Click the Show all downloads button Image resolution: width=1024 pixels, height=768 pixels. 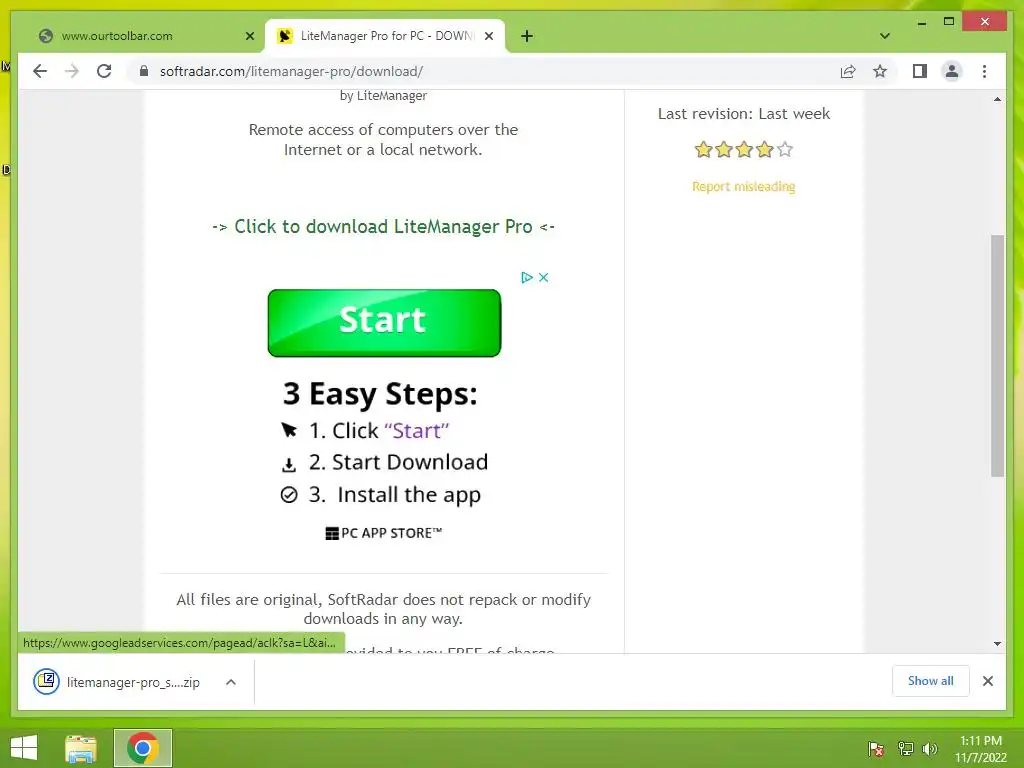931,681
